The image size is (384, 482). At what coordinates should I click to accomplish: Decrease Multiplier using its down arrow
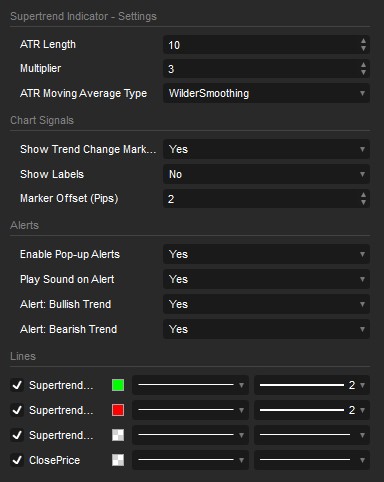click(363, 73)
